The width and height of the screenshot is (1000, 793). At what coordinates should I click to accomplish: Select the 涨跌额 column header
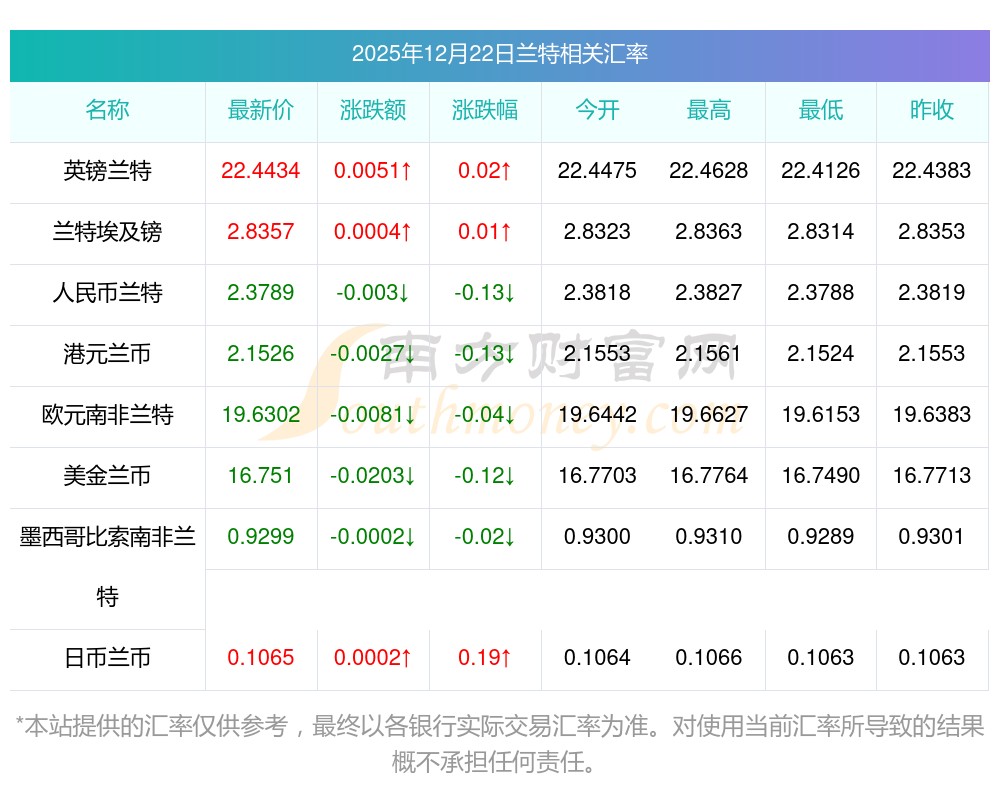point(372,110)
